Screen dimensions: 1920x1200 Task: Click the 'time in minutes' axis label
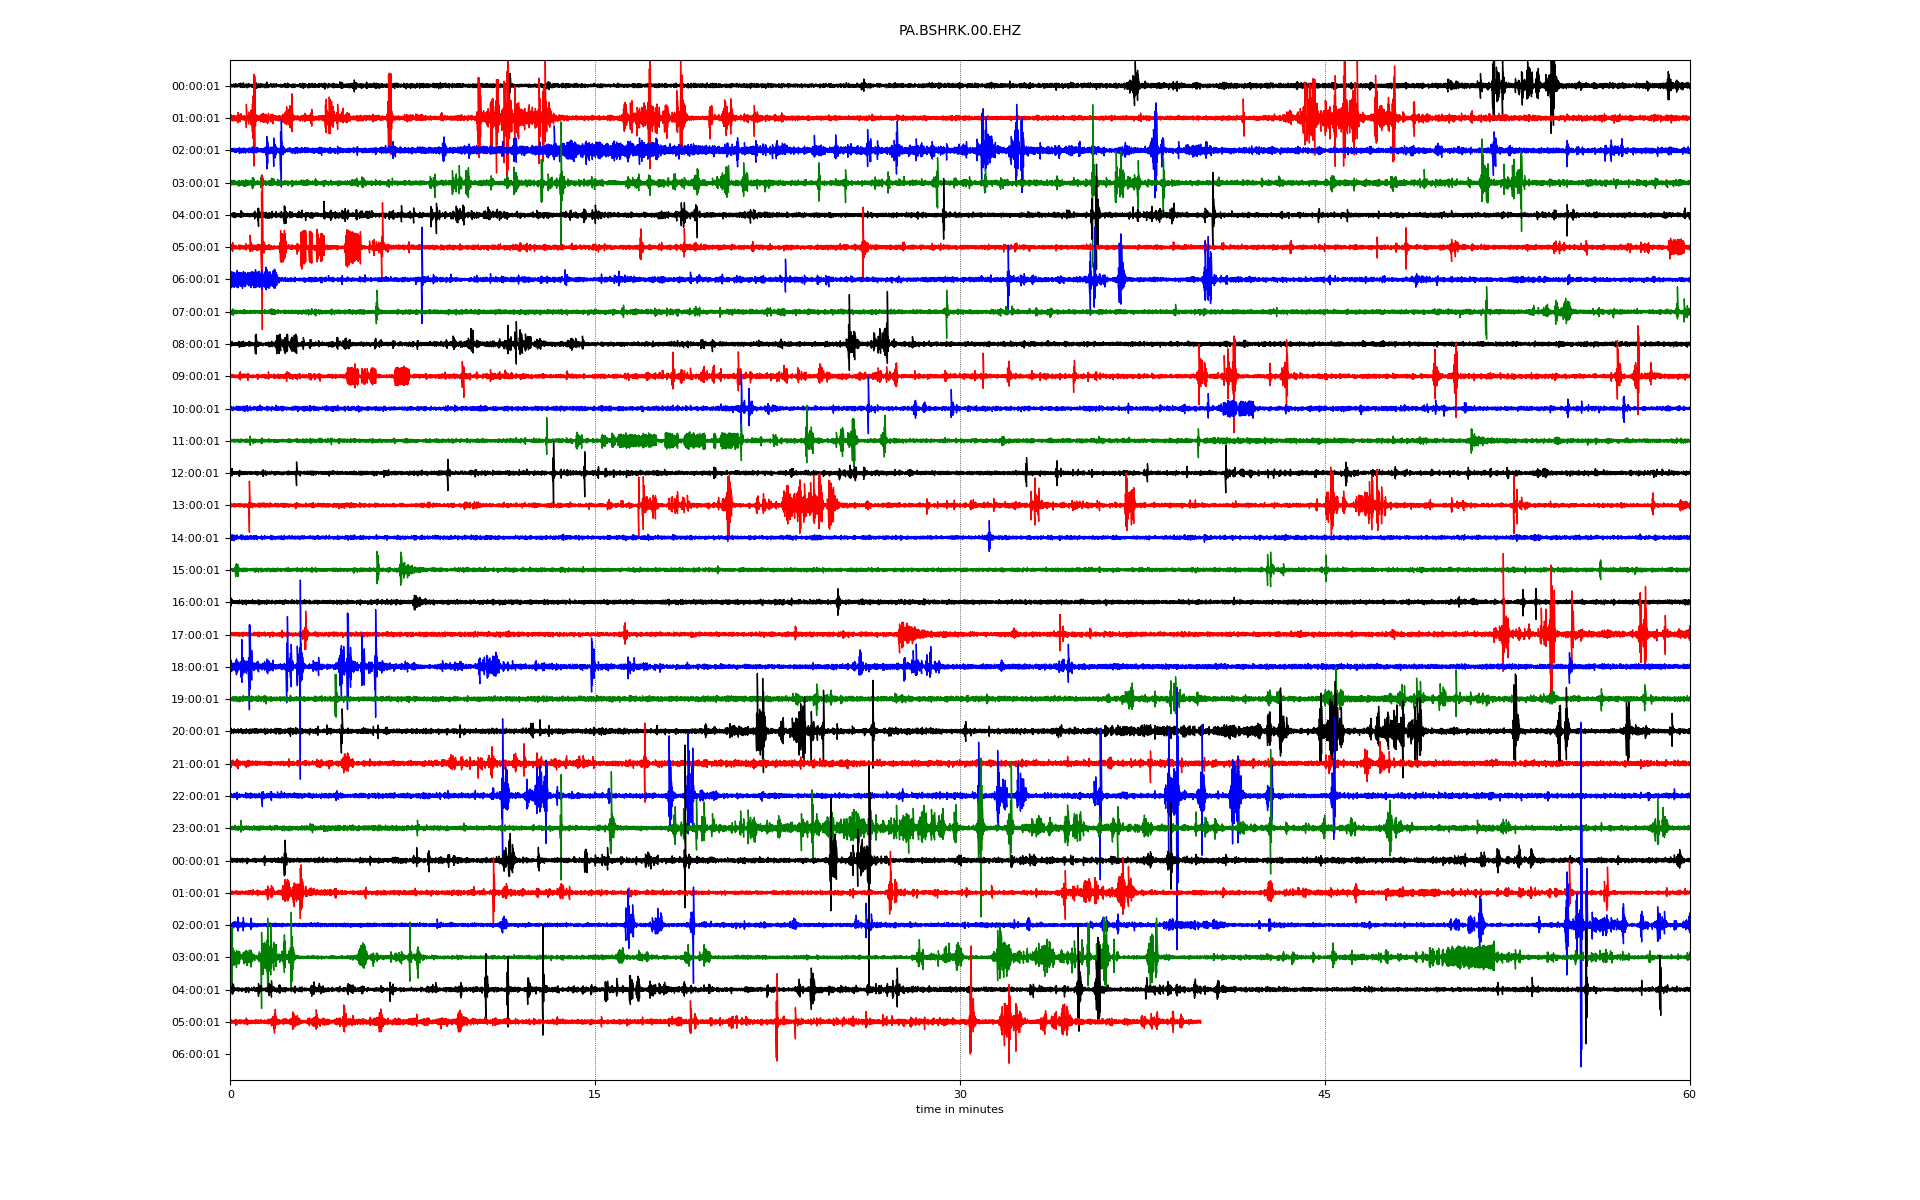[959, 1110]
